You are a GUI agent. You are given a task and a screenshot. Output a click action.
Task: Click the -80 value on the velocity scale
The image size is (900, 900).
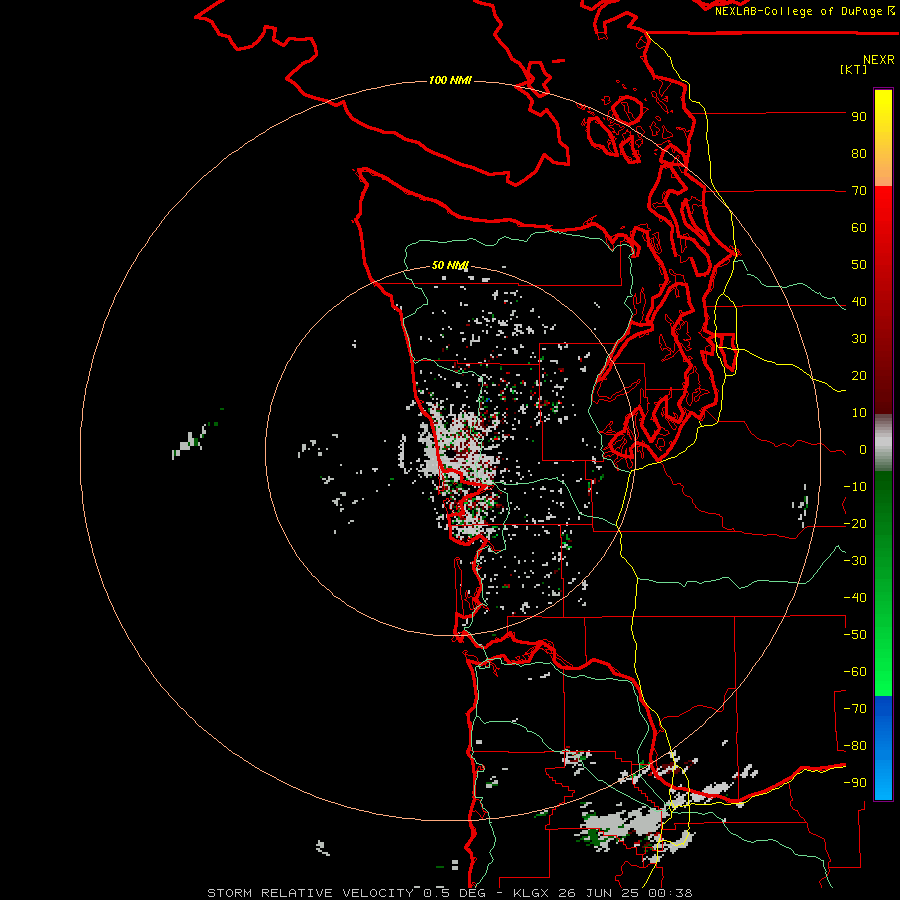(855, 746)
